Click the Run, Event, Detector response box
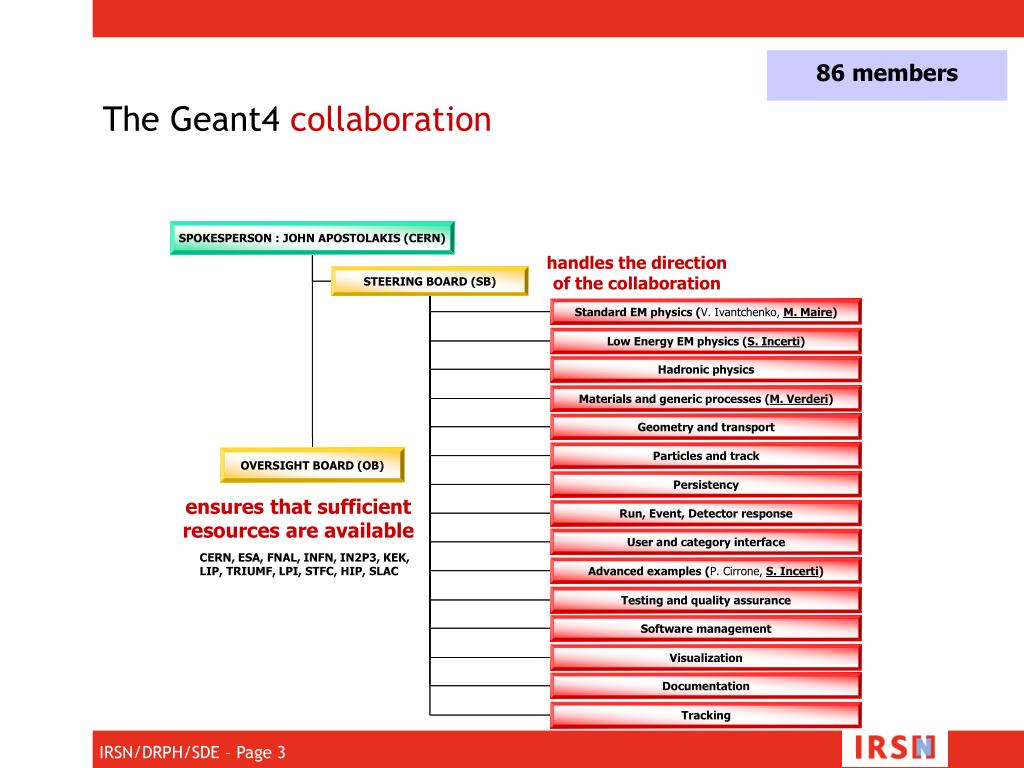Screen dimensions: 1024x768 (706, 513)
